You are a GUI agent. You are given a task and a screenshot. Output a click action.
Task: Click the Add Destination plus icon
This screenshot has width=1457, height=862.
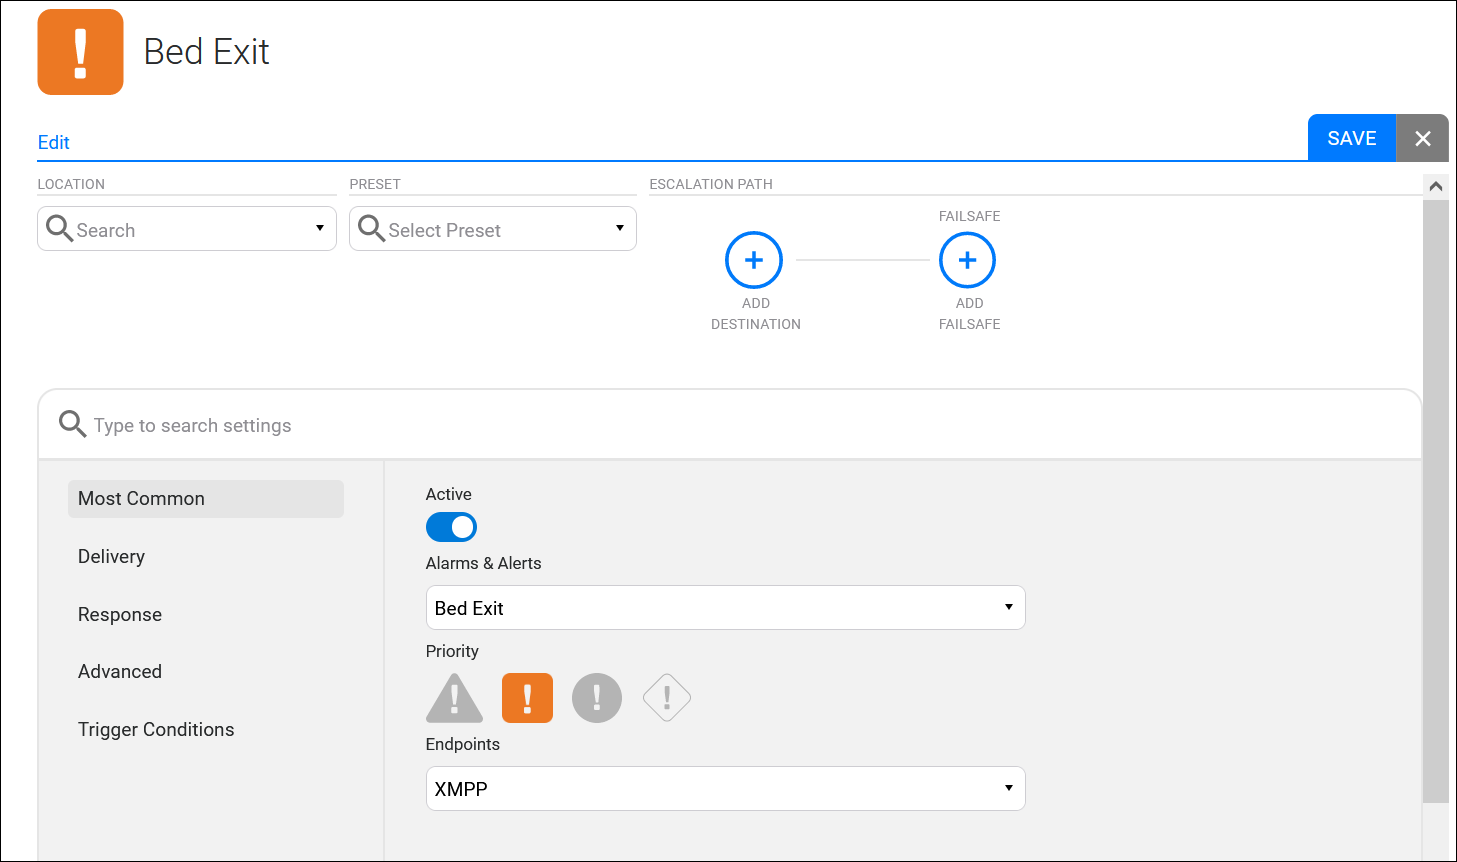(754, 260)
